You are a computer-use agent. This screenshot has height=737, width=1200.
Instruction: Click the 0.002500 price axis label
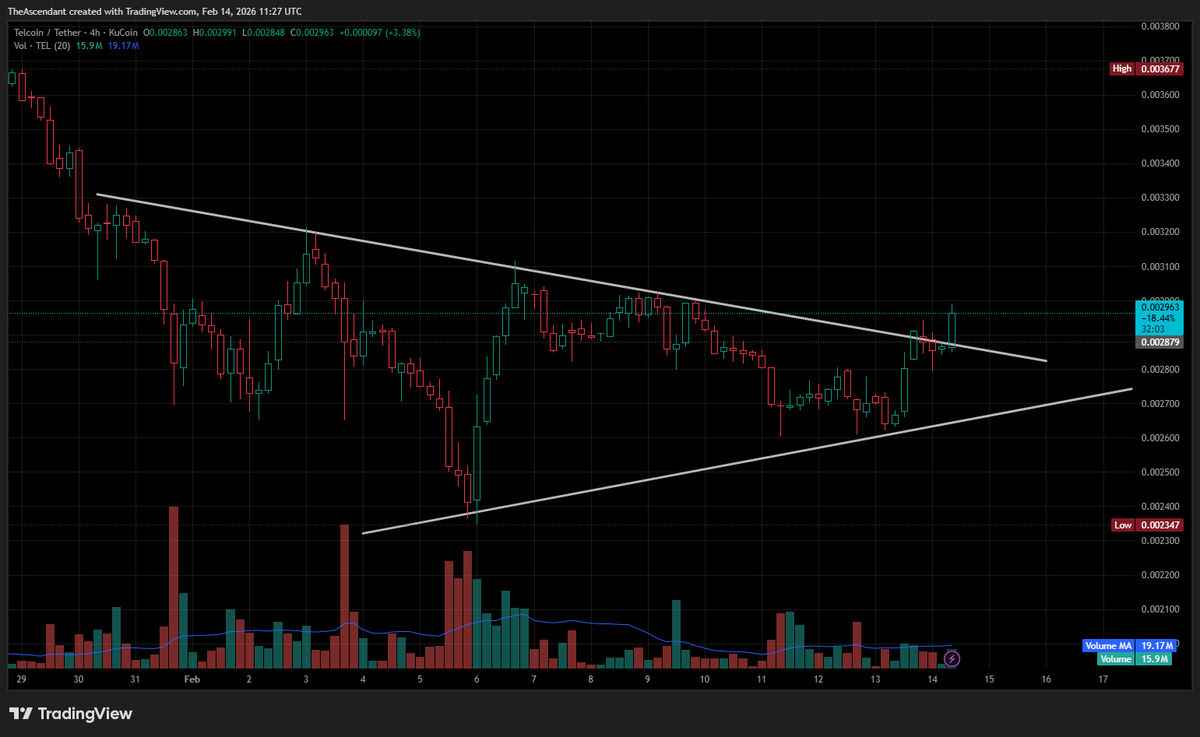click(1159, 473)
